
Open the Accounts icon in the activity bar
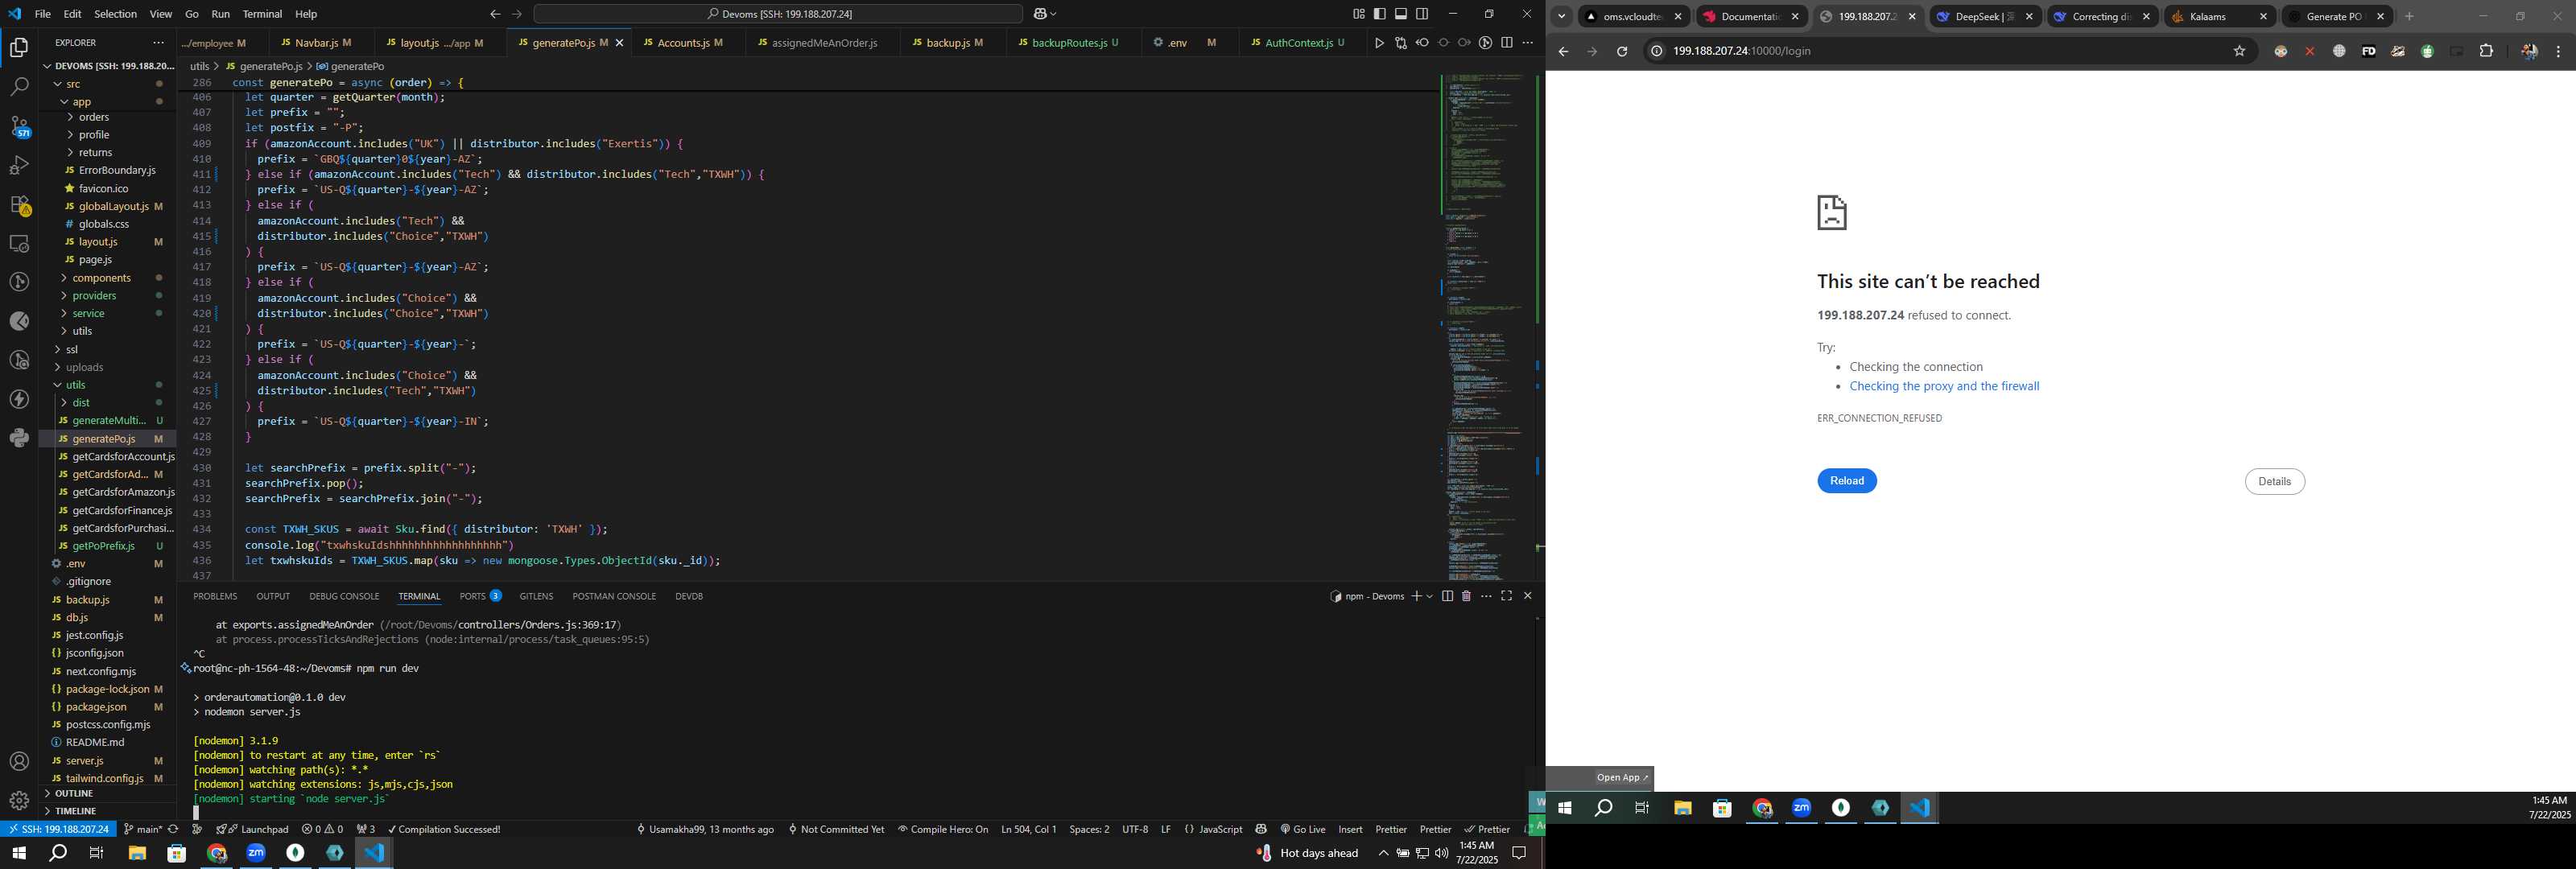pyautogui.click(x=19, y=762)
